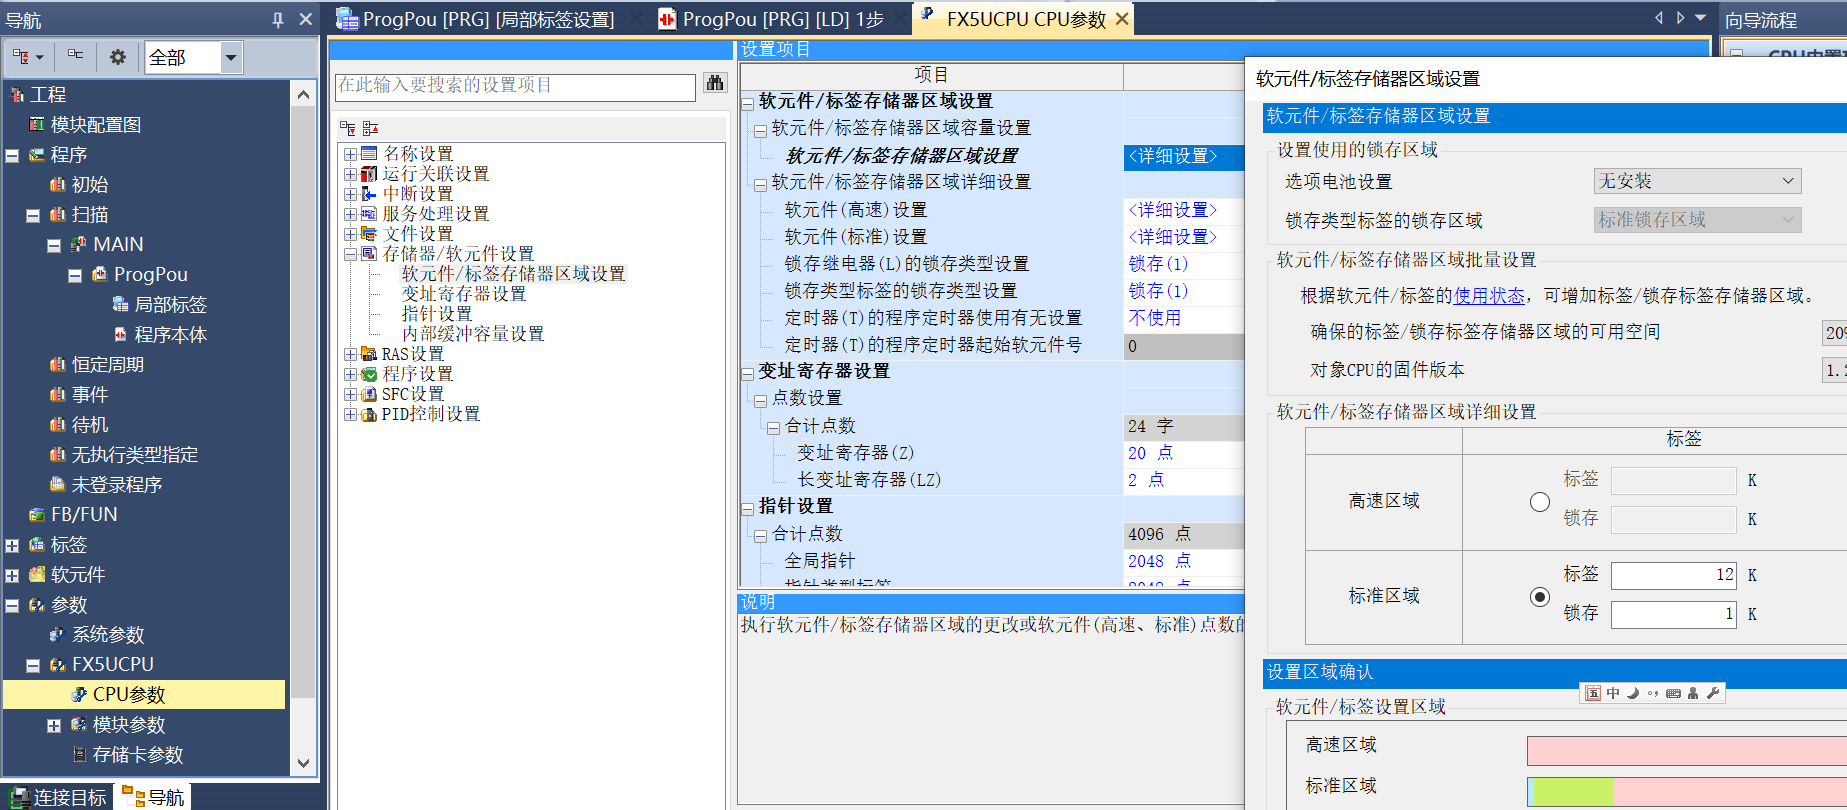Click the binoculars search icon
This screenshot has width=1847, height=810.
[x=714, y=84]
